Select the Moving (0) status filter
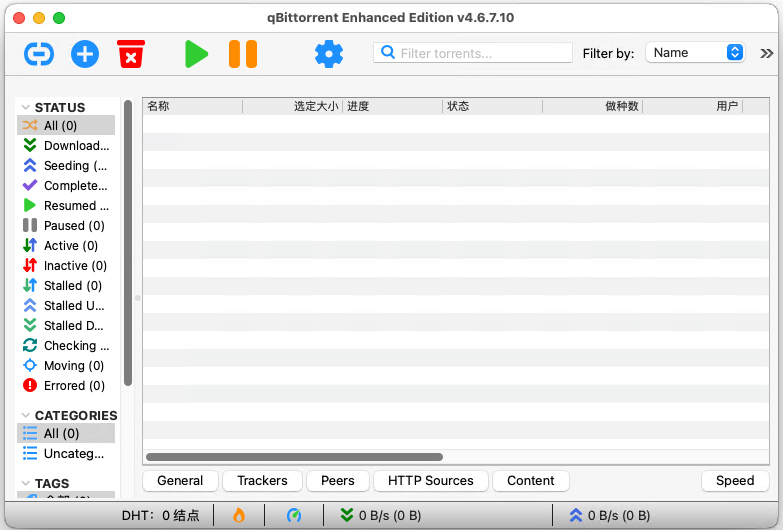 coord(66,365)
